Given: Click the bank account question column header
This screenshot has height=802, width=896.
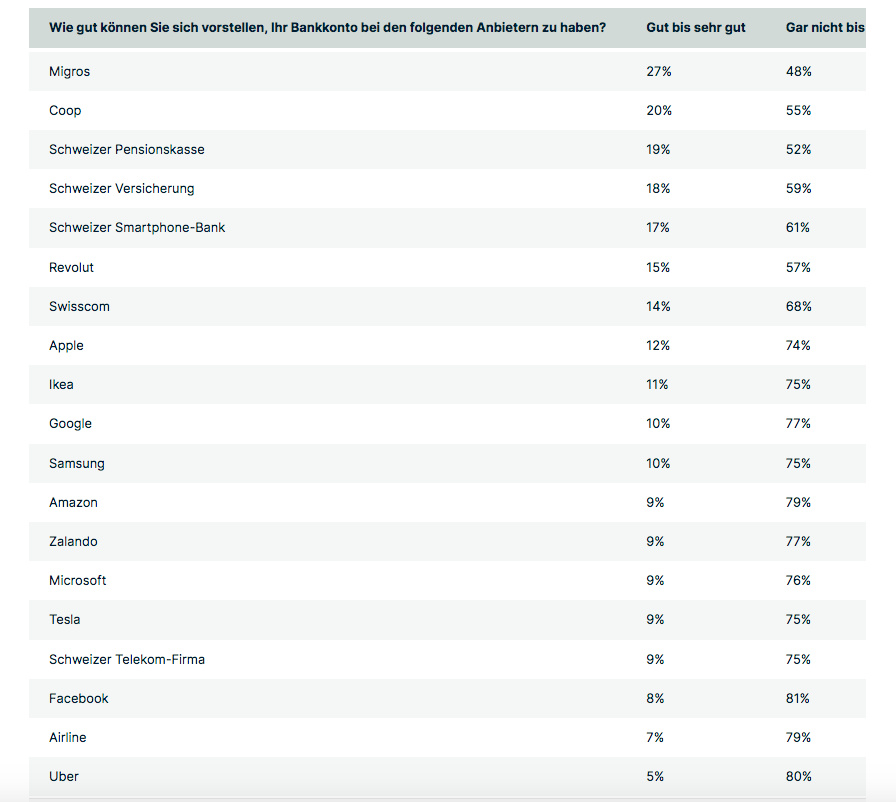Looking at the screenshot, I should (326, 28).
